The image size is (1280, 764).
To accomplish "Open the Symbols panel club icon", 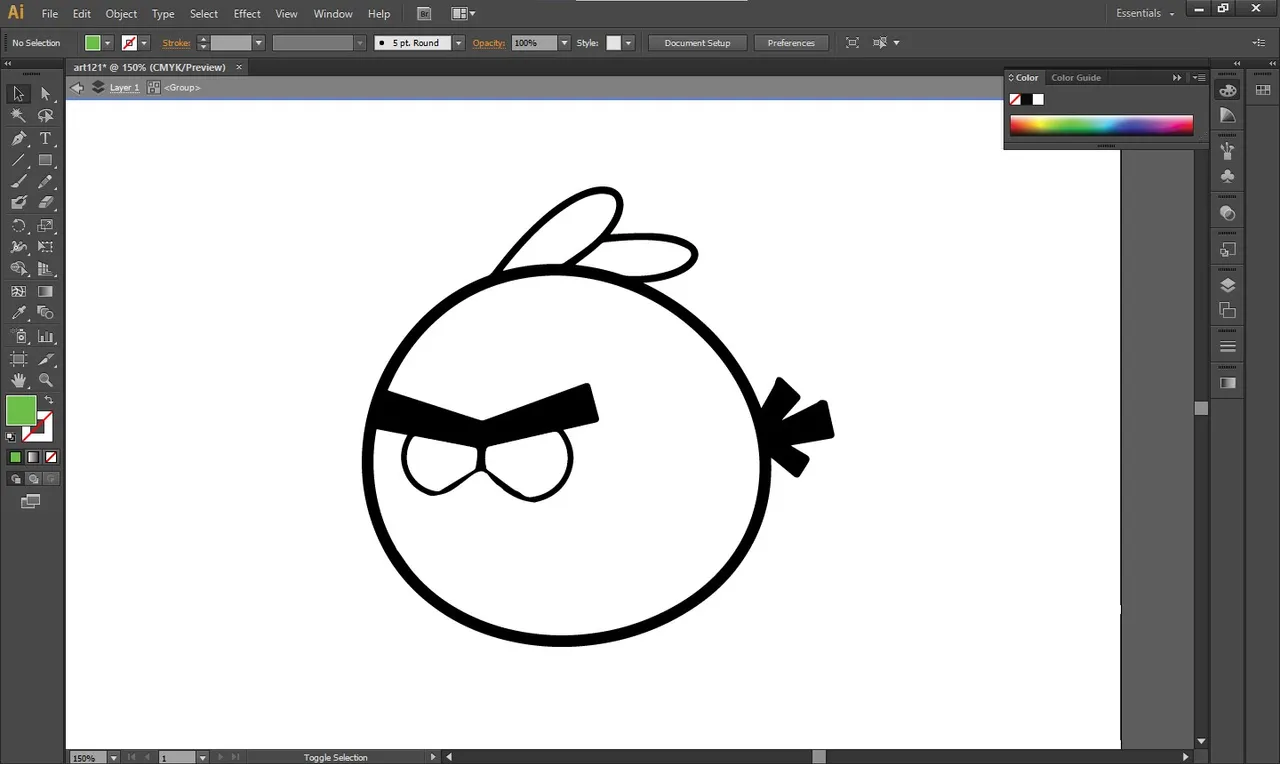I will click(1228, 177).
